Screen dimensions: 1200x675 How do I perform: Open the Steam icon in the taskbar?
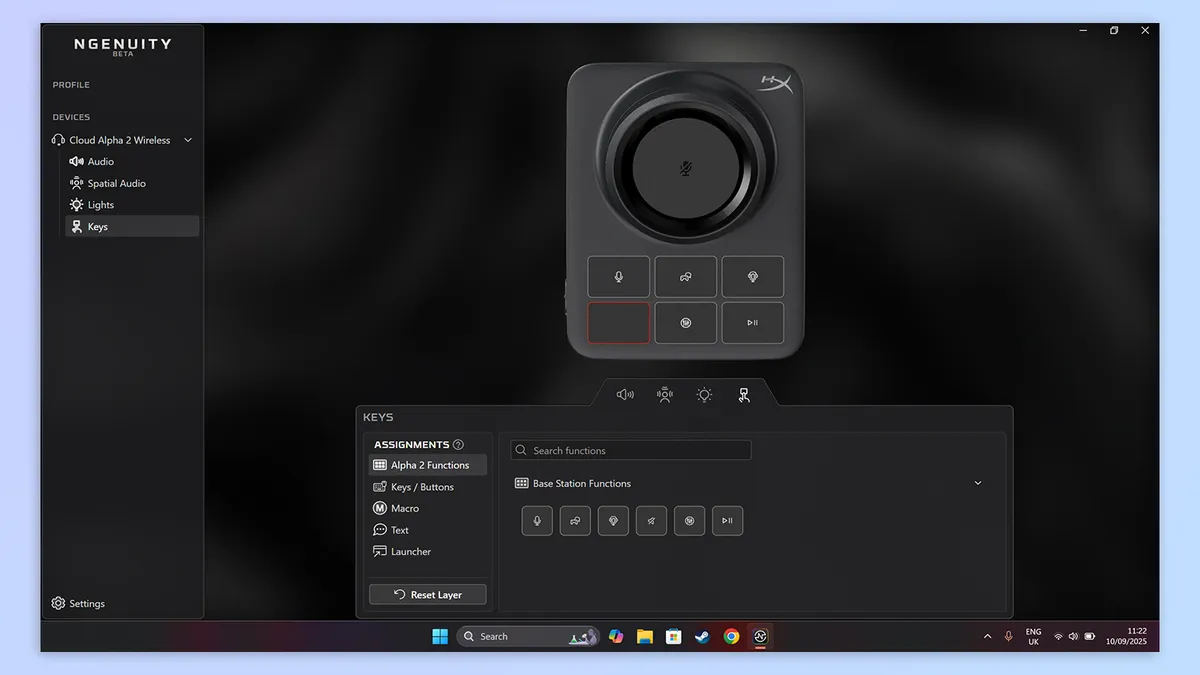pos(702,637)
